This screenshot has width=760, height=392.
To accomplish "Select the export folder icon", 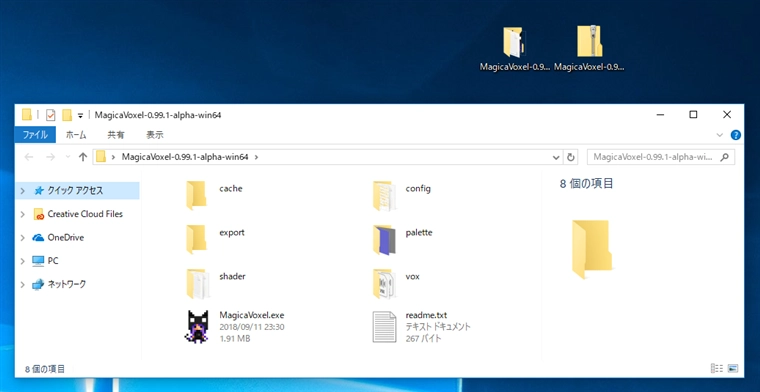I will pos(196,239).
